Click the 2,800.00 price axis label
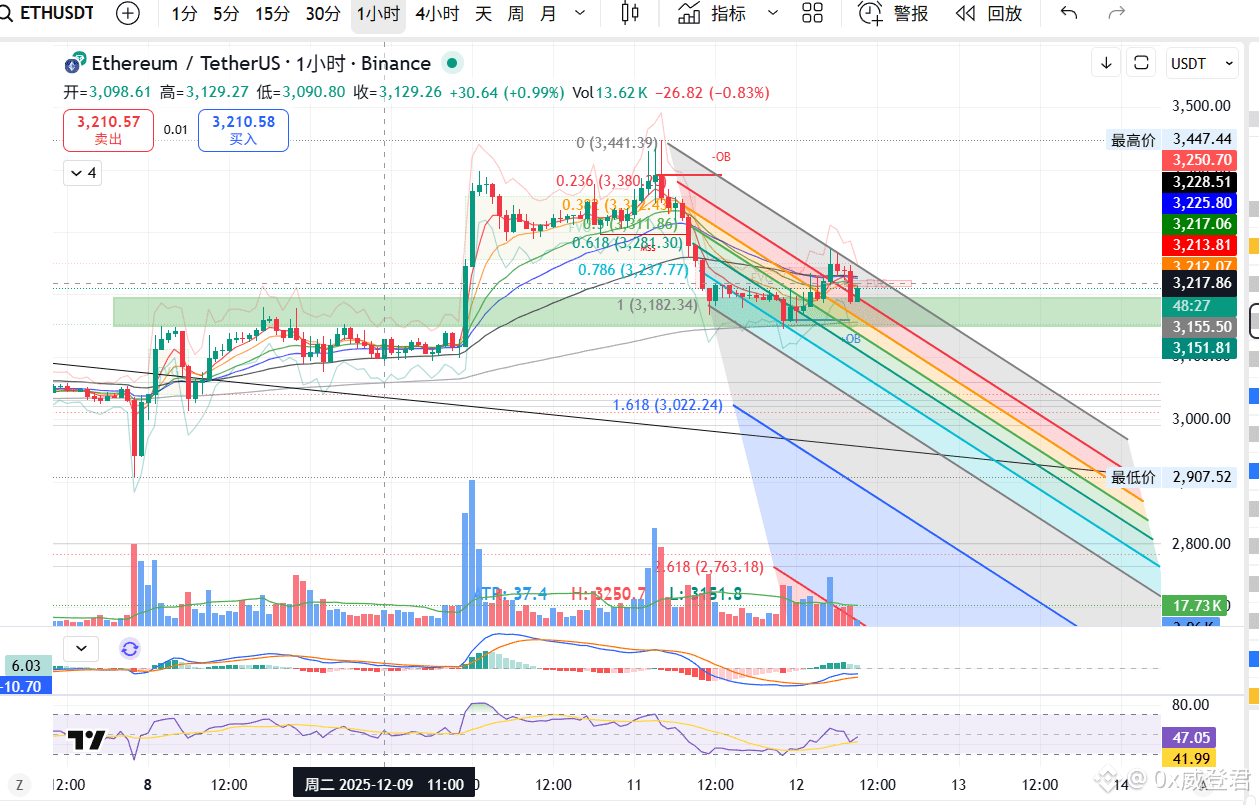 pos(1201,544)
